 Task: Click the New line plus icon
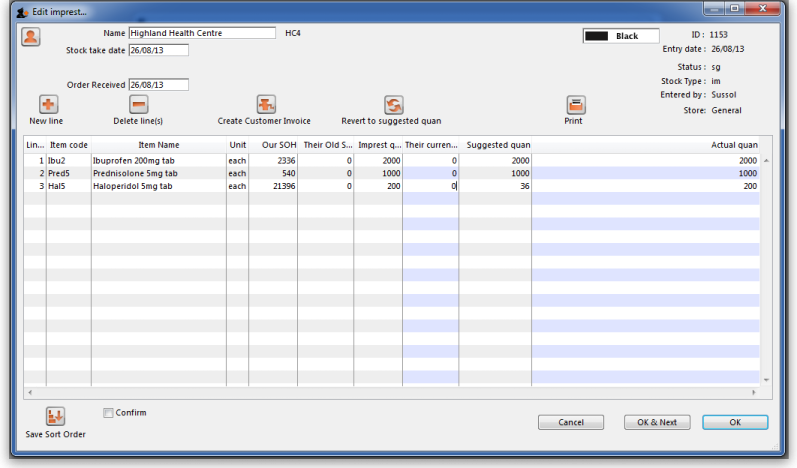[x=47, y=105]
